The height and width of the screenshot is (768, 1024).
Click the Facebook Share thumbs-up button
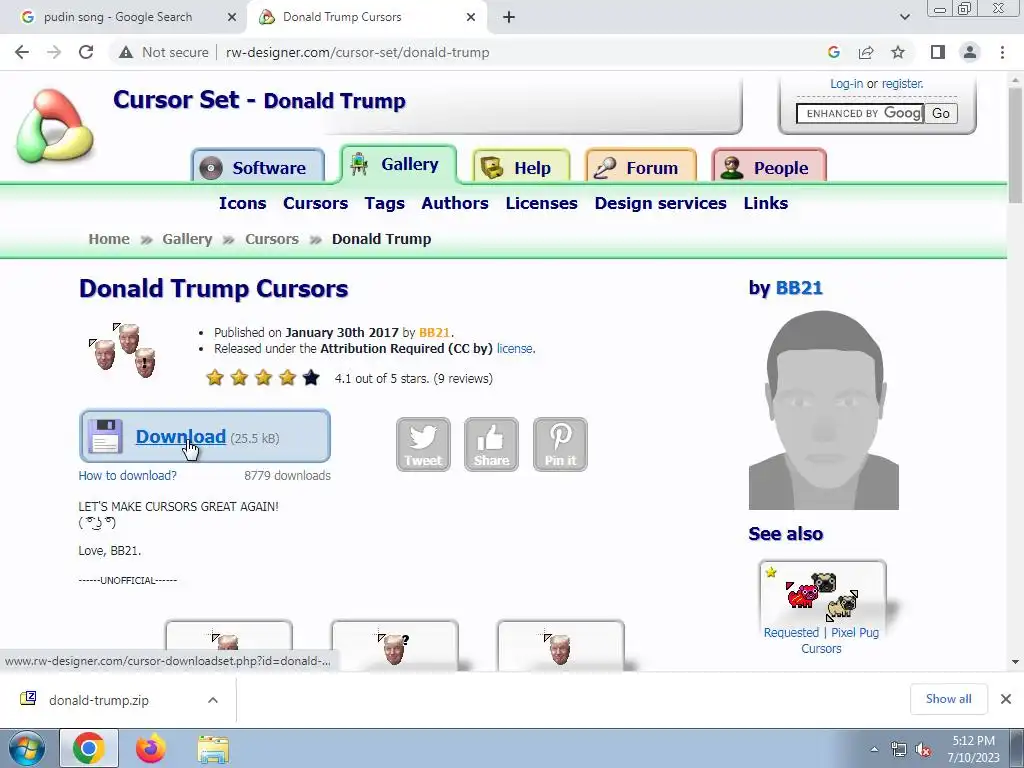[491, 445]
